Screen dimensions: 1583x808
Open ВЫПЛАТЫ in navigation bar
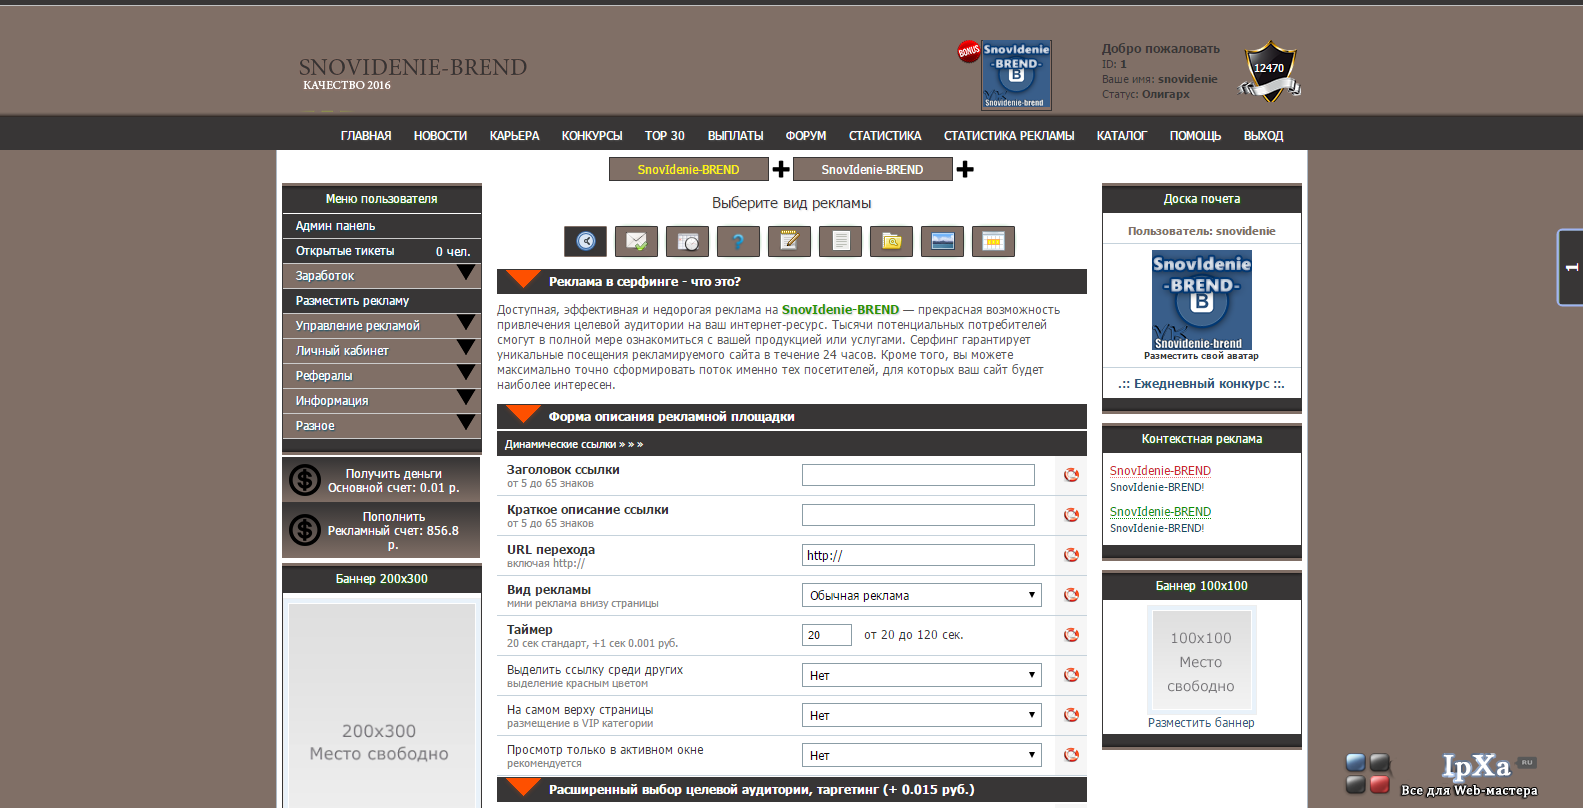735,136
